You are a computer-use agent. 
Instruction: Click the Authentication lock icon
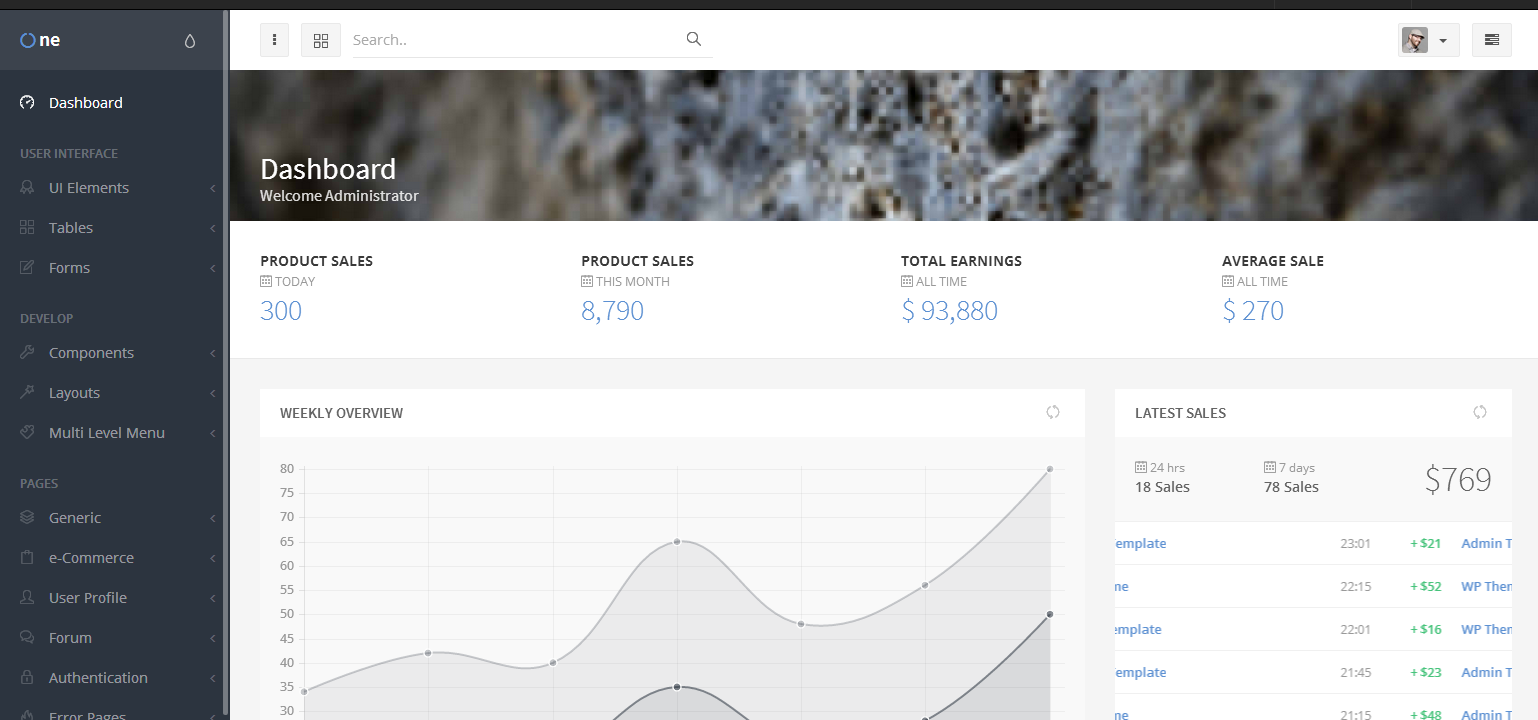tap(27, 678)
